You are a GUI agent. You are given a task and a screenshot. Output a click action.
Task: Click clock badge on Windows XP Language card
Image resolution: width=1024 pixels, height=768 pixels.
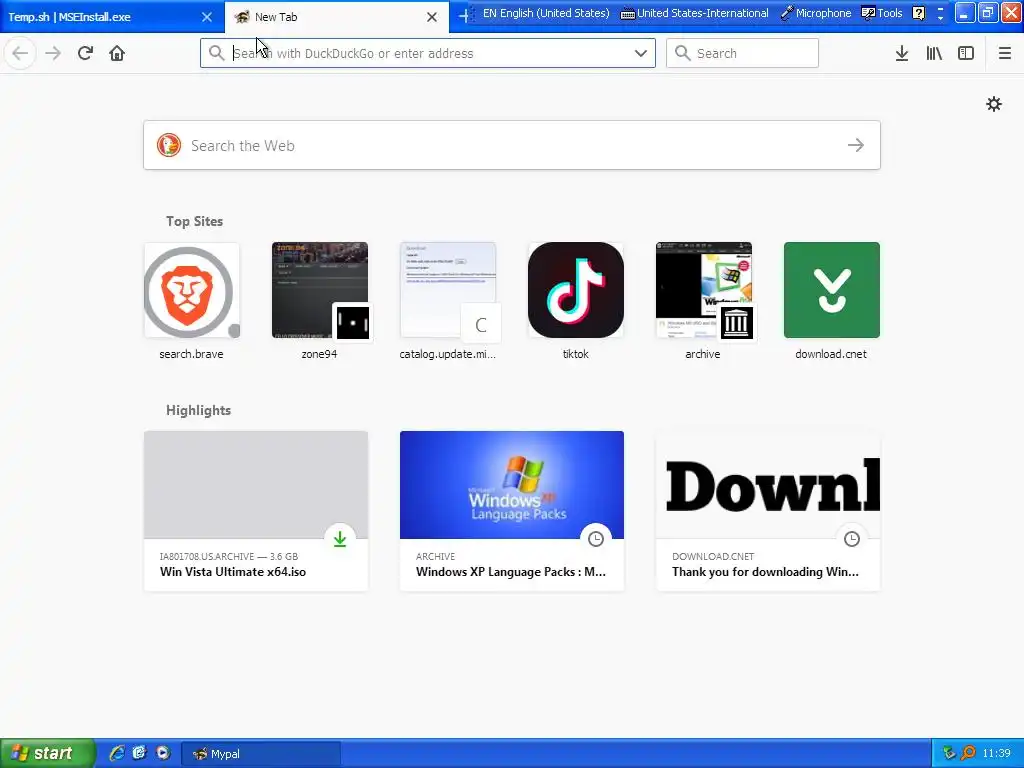[x=596, y=539]
